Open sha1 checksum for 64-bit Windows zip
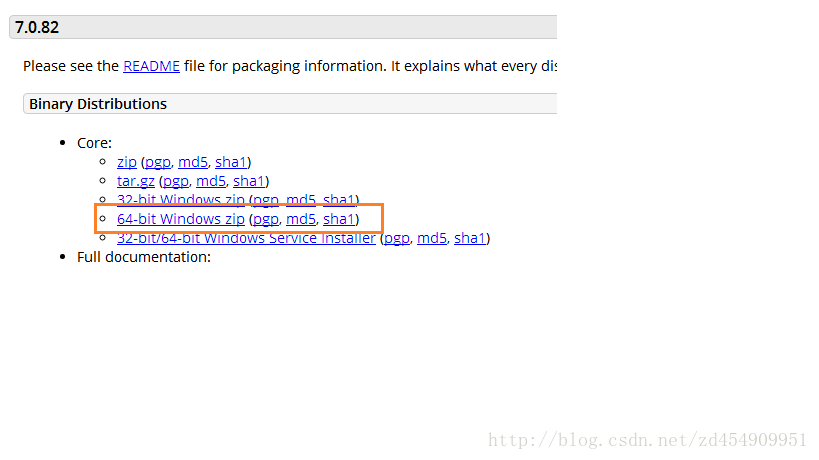819x460 pixels. click(x=338, y=219)
